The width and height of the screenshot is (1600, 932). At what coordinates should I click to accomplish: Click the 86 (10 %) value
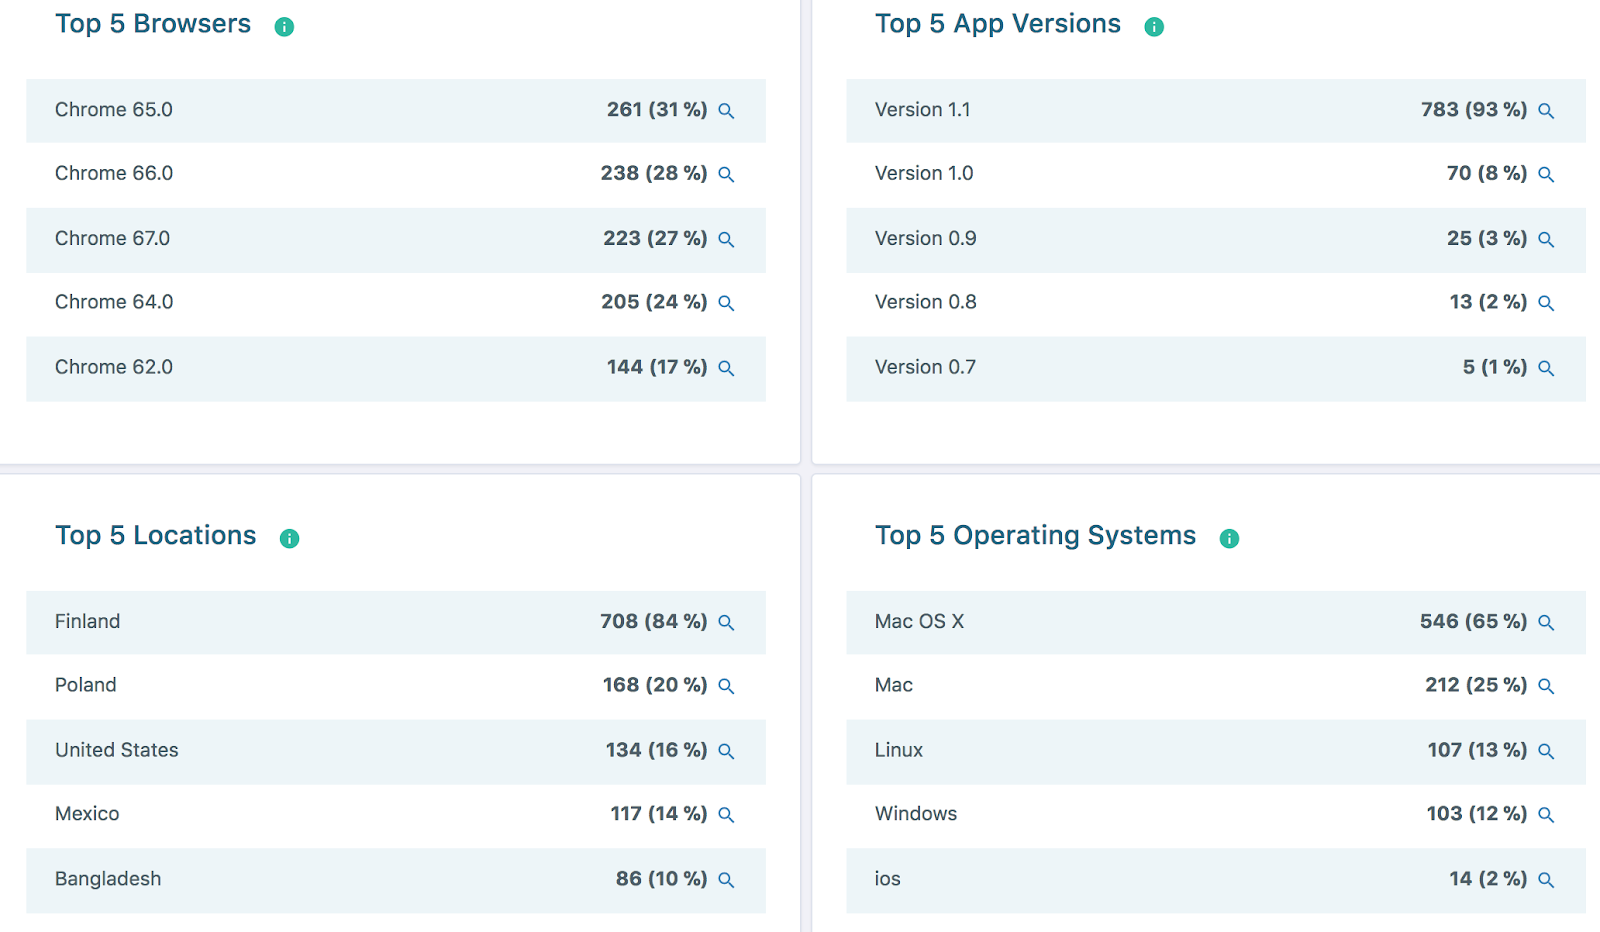pos(662,879)
